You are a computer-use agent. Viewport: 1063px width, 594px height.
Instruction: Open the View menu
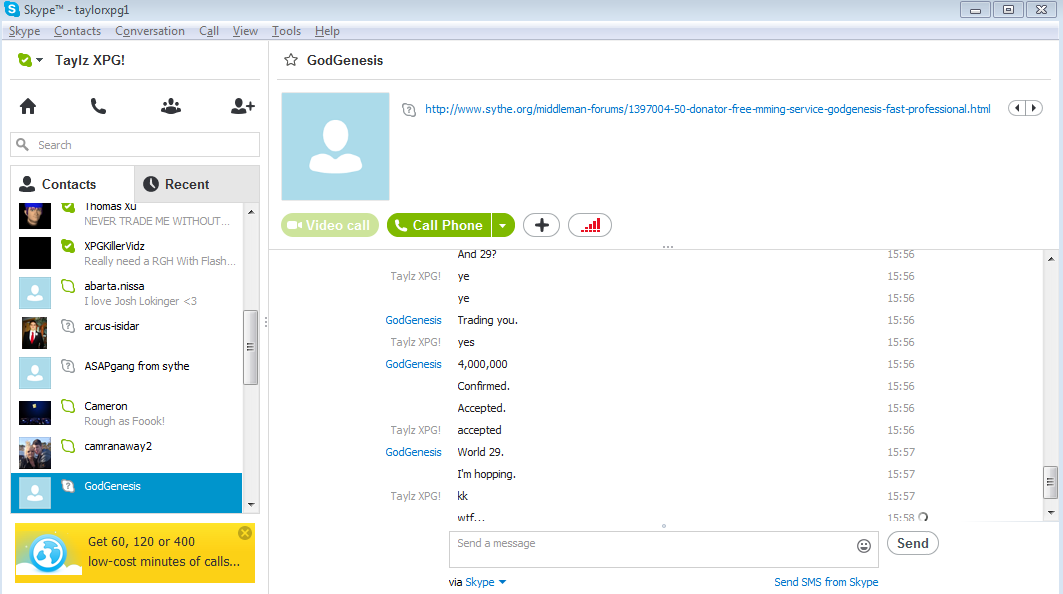coord(245,31)
